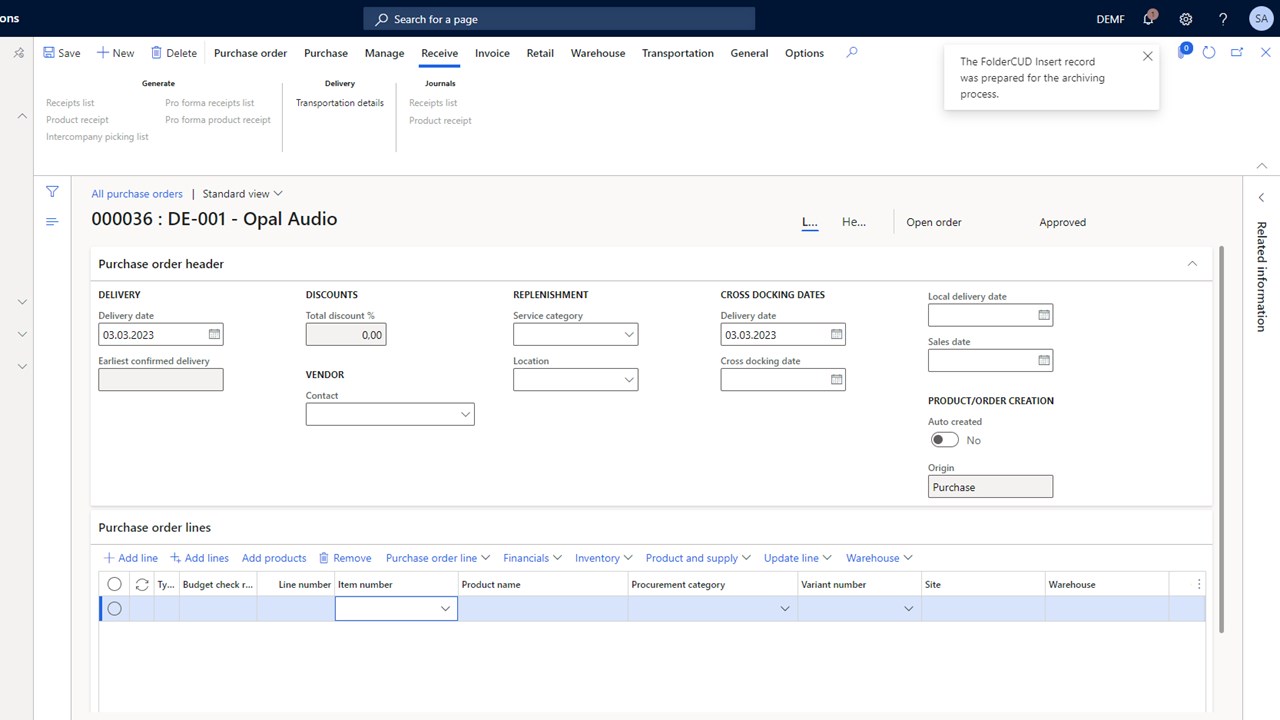Click Transportation details button
This screenshot has height=720, width=1280.
point(340,103)
